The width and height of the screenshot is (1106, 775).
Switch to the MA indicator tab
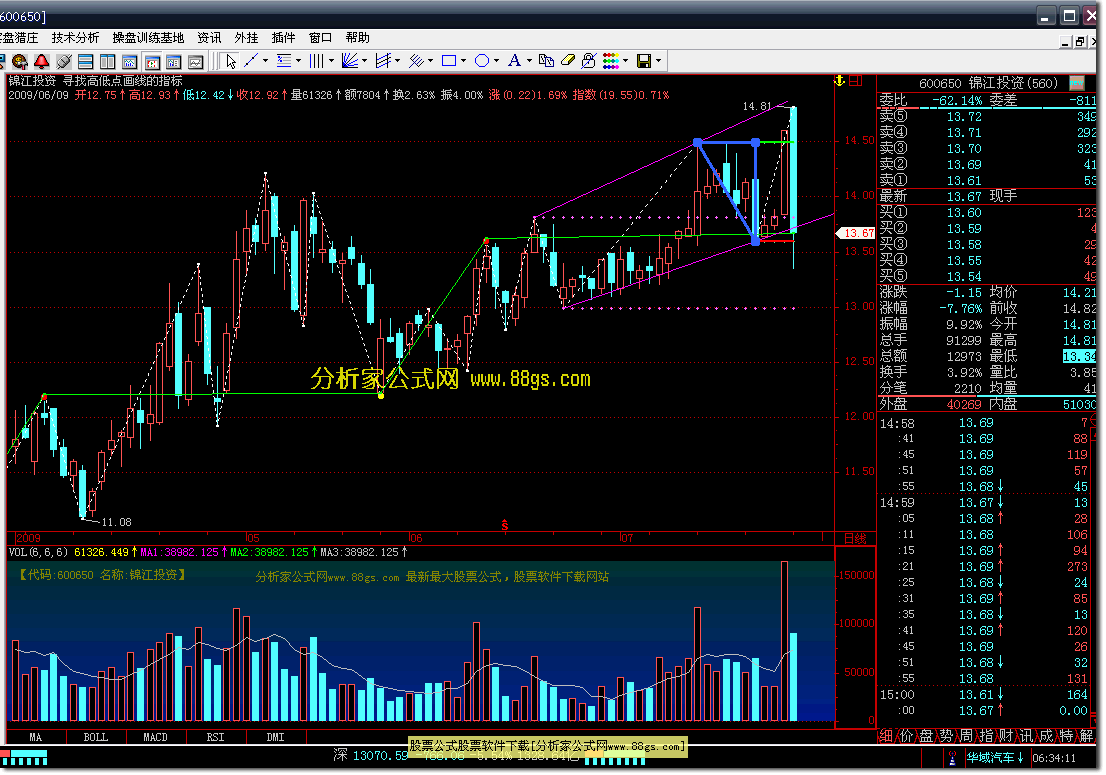click(36, 738)
